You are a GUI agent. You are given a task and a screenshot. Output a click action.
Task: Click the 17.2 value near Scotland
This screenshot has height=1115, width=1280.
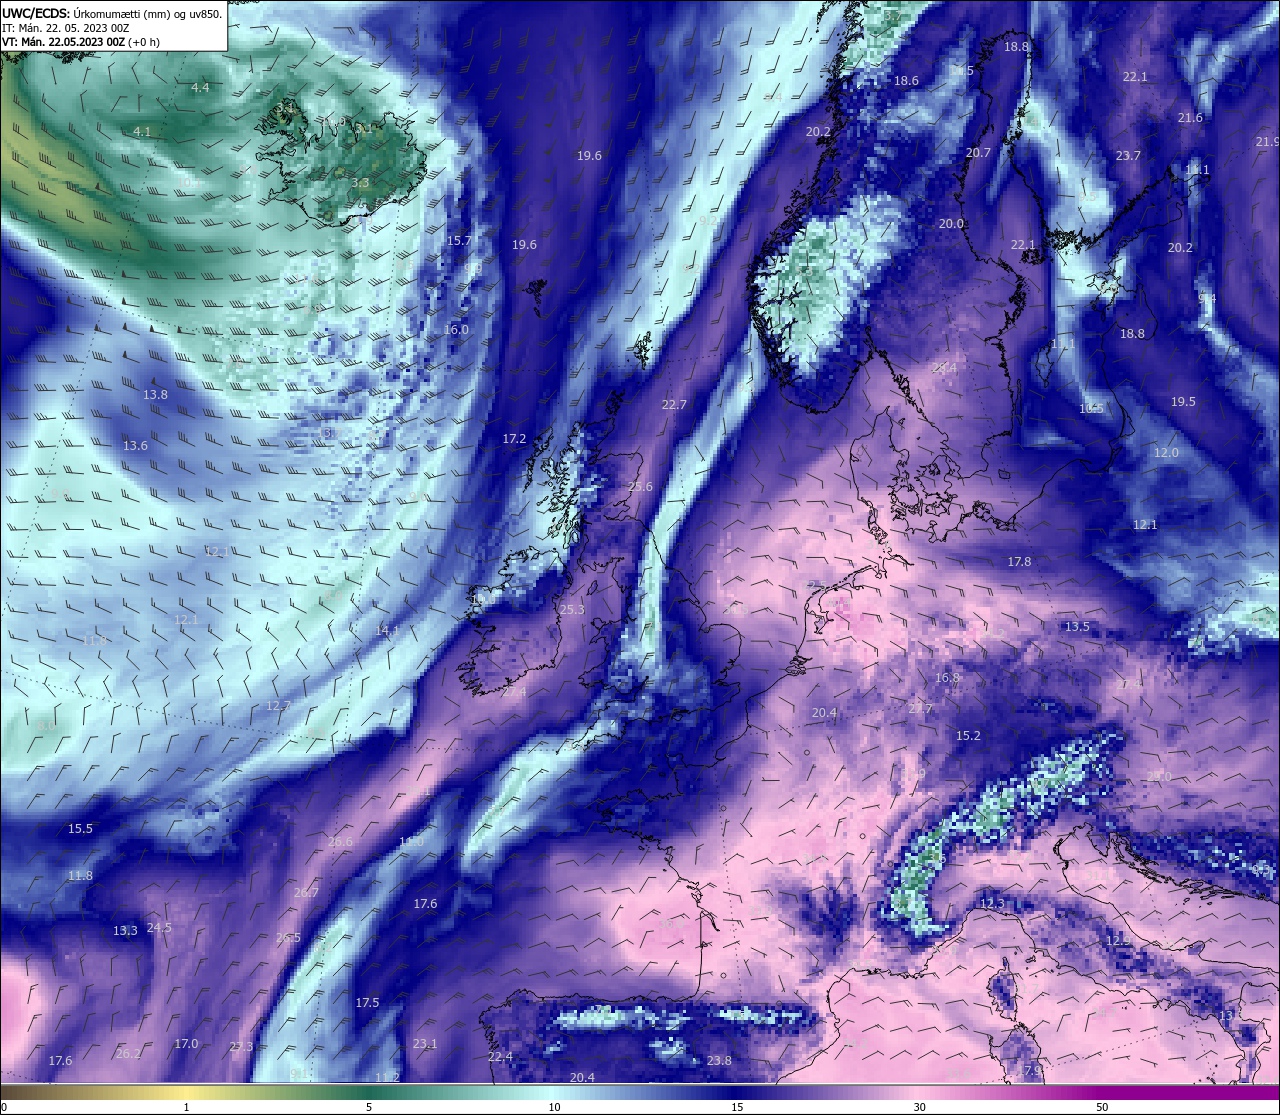514,439
